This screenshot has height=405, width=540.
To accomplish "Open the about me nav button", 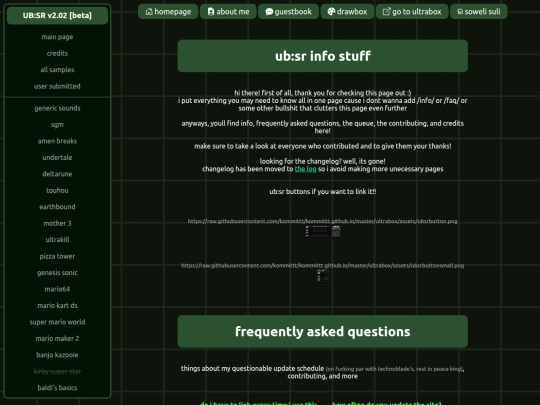I will click(228, 12).
